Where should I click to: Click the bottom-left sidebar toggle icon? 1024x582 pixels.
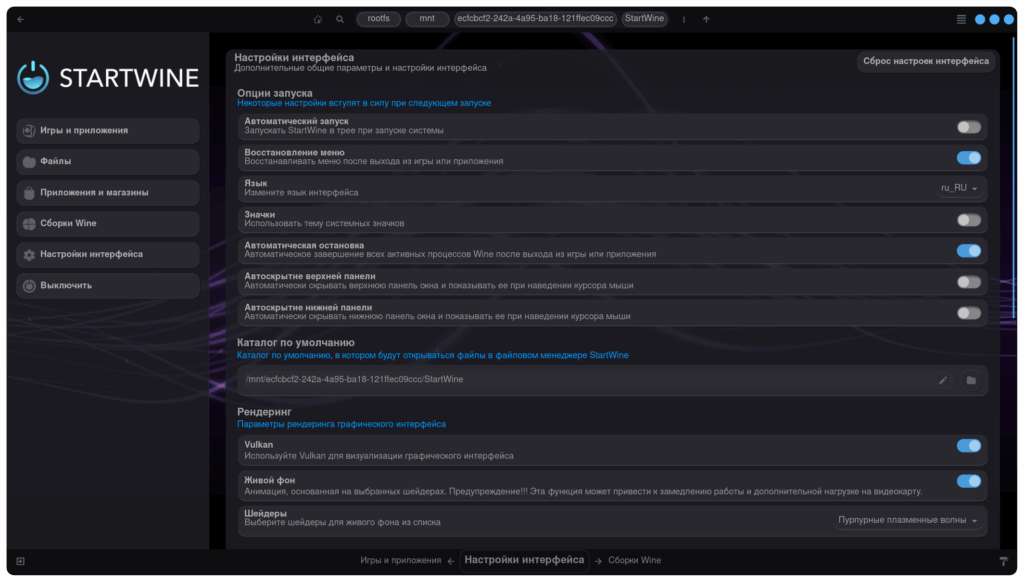click(21, 561)
